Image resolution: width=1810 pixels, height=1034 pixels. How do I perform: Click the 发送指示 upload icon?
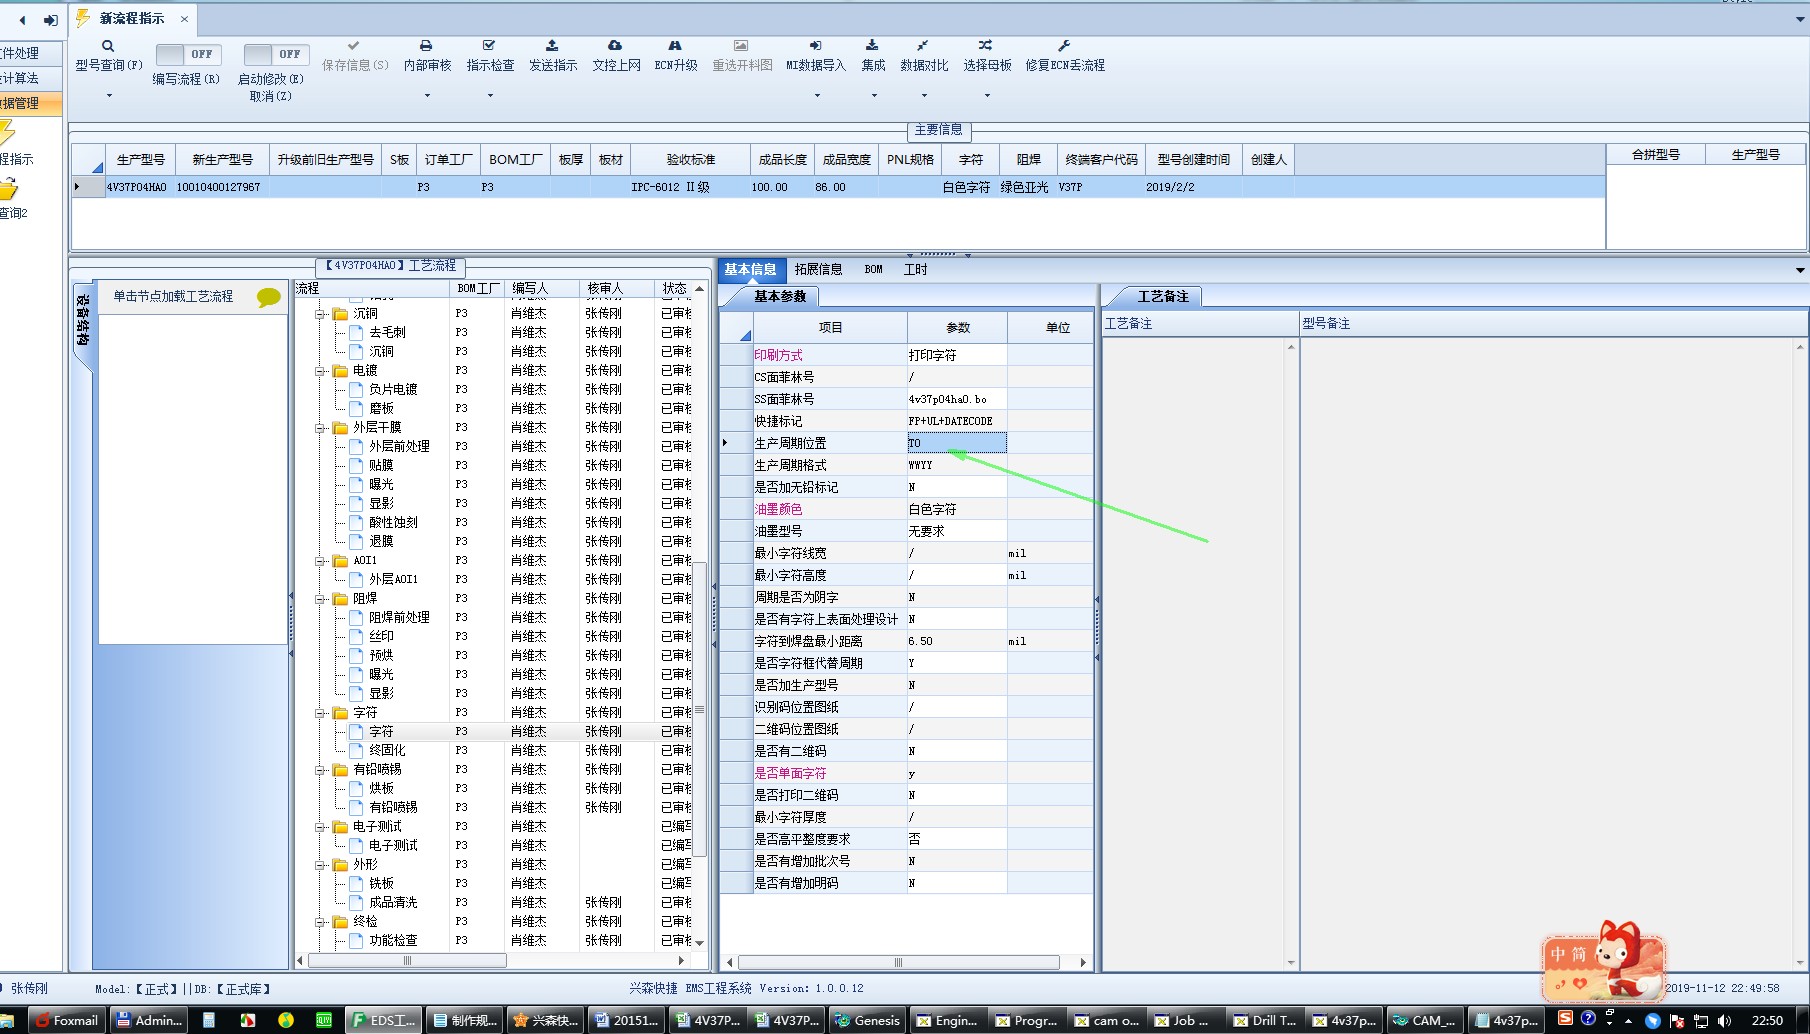(x=552, y=46)
